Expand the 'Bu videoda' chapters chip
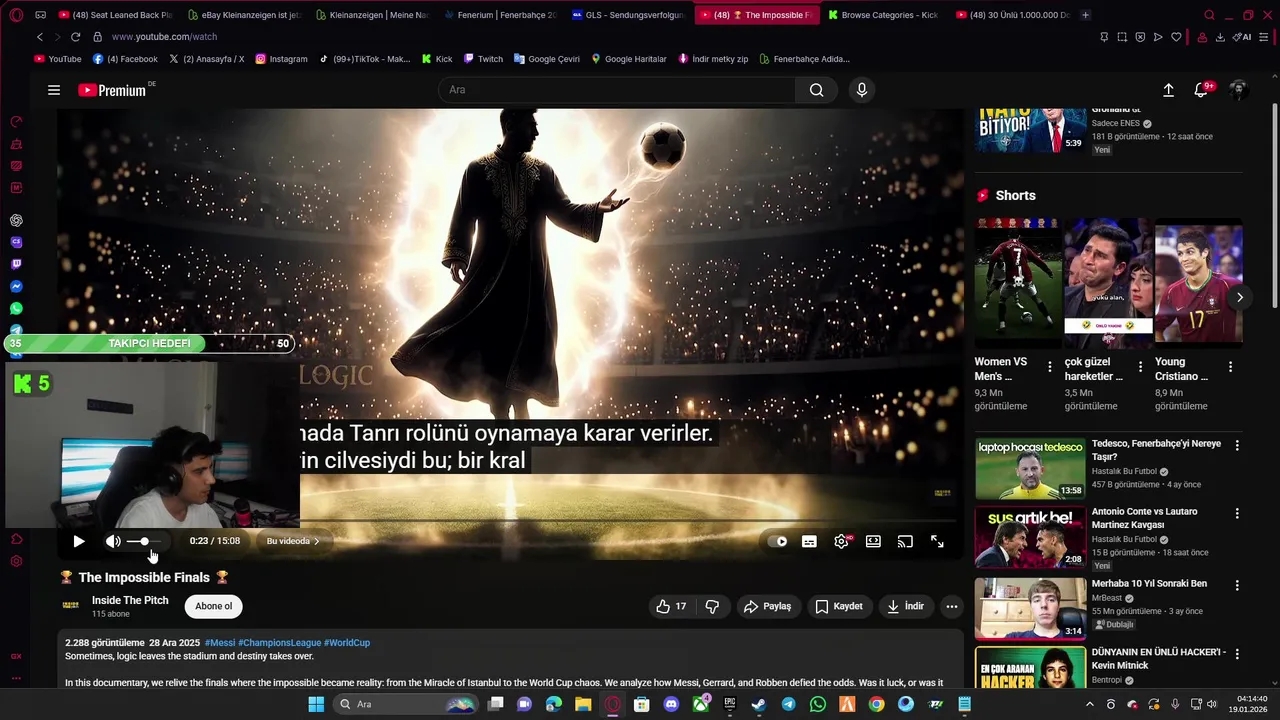 (293, 541)
